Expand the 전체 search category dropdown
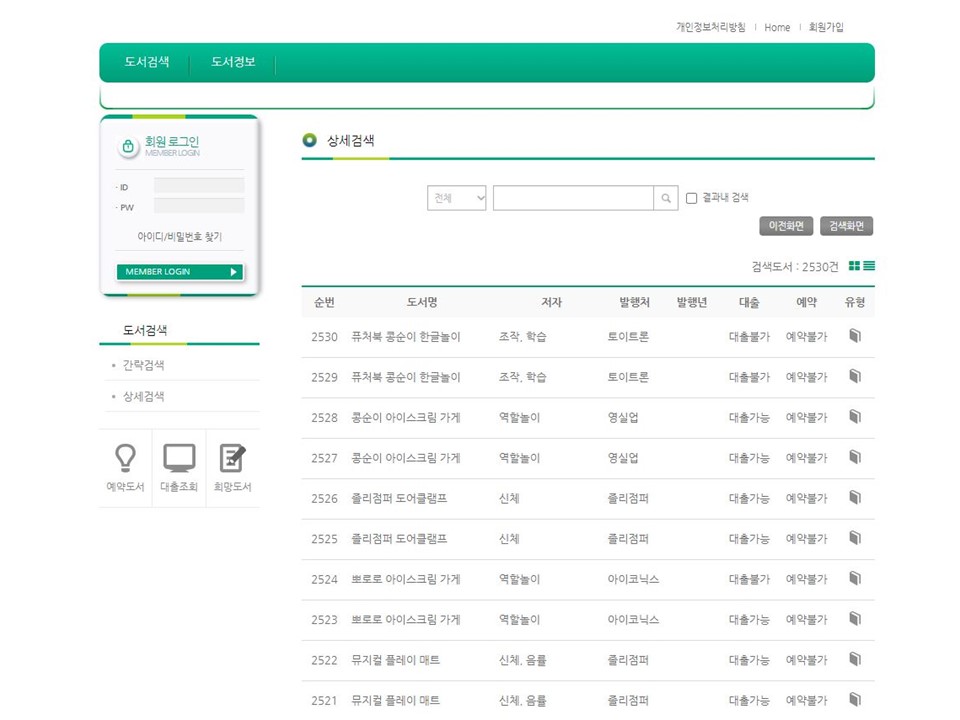960x720 pixels. [x=457, y=198]
